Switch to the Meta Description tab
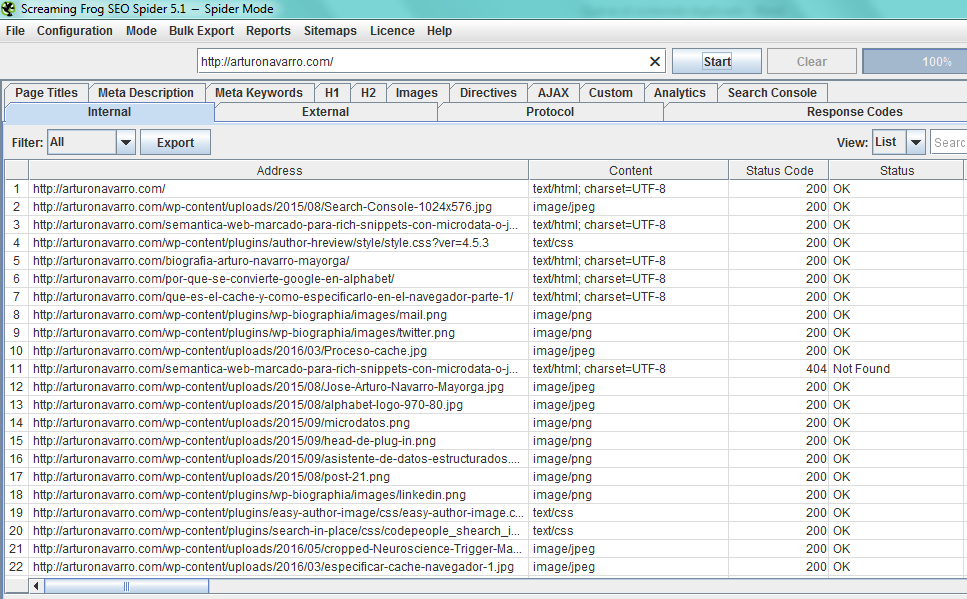Screen dimensions: 967x599 [146, 93]
